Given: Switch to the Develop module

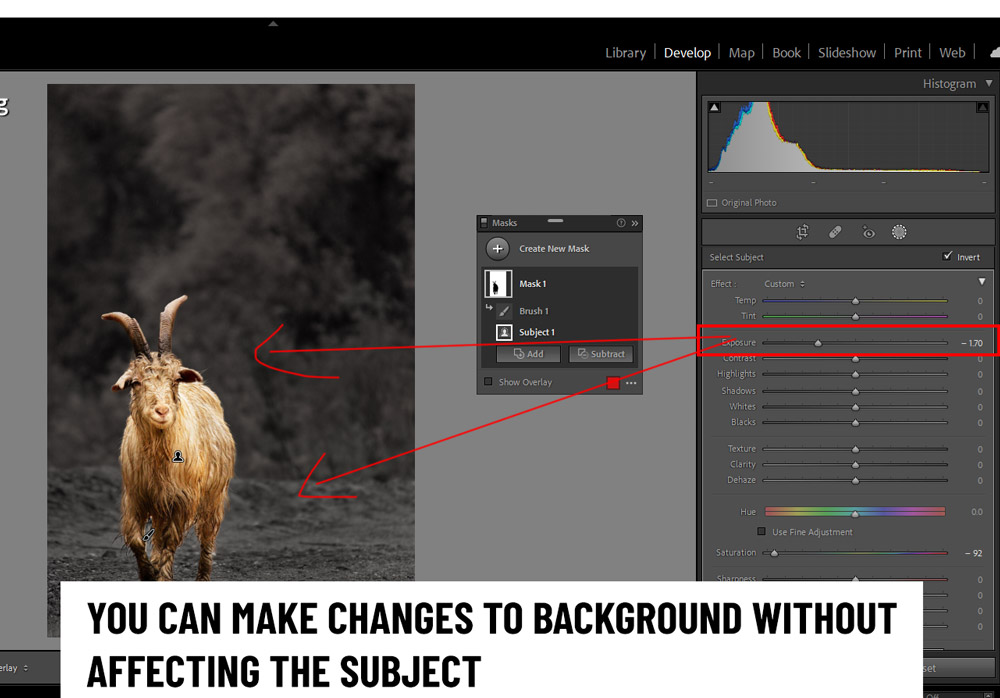Looking at the screenshot, I should tap(687, 53).
